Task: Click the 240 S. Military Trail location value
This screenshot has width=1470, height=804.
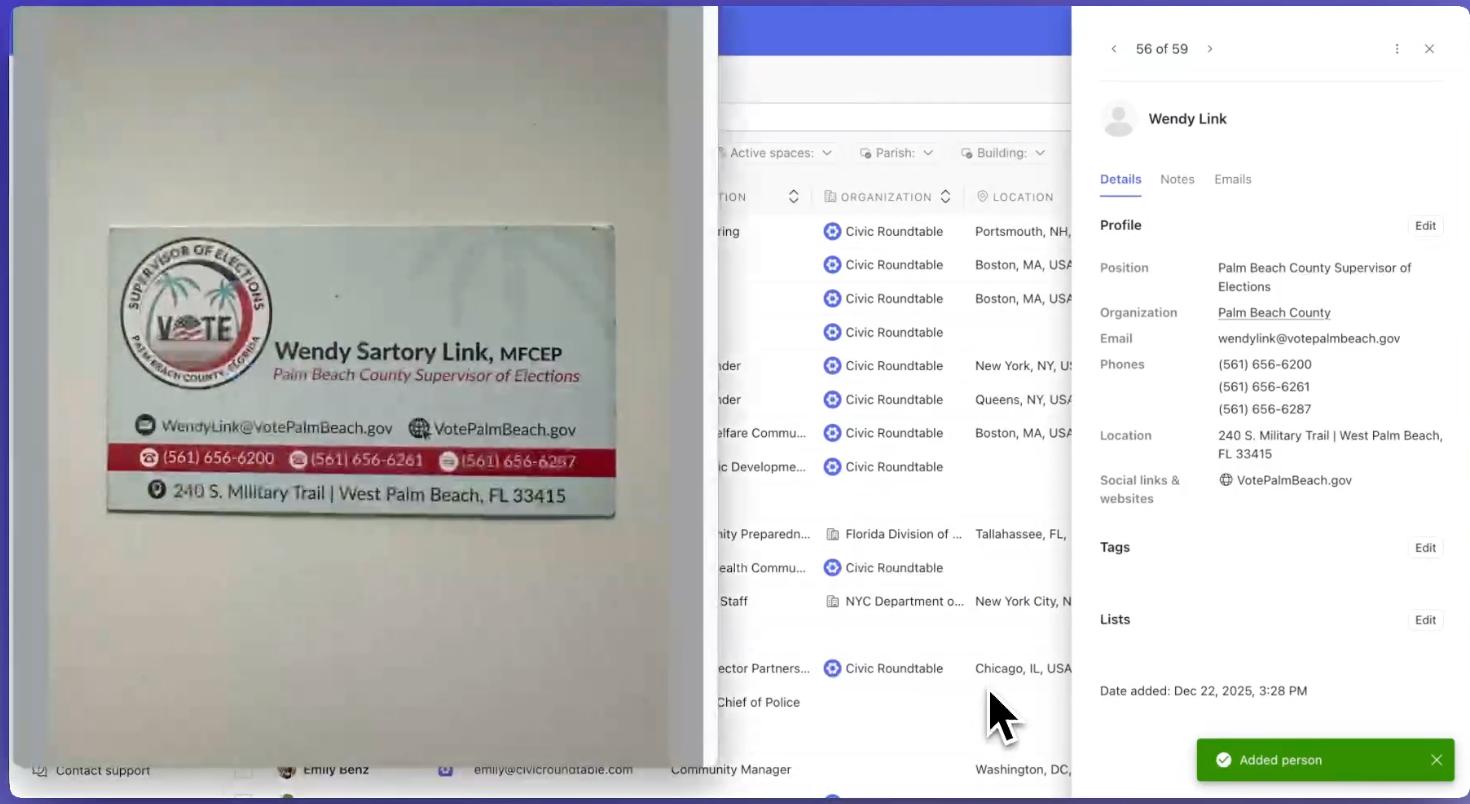Action: click(x=1330, y=445)
